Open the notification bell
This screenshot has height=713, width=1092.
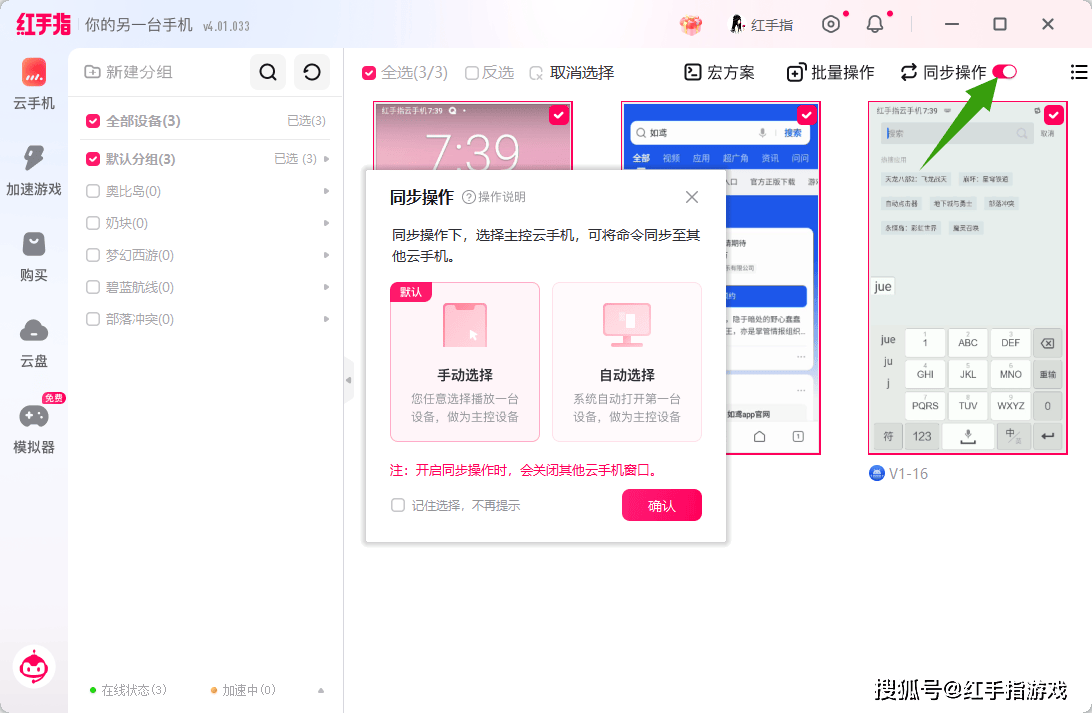875,25
